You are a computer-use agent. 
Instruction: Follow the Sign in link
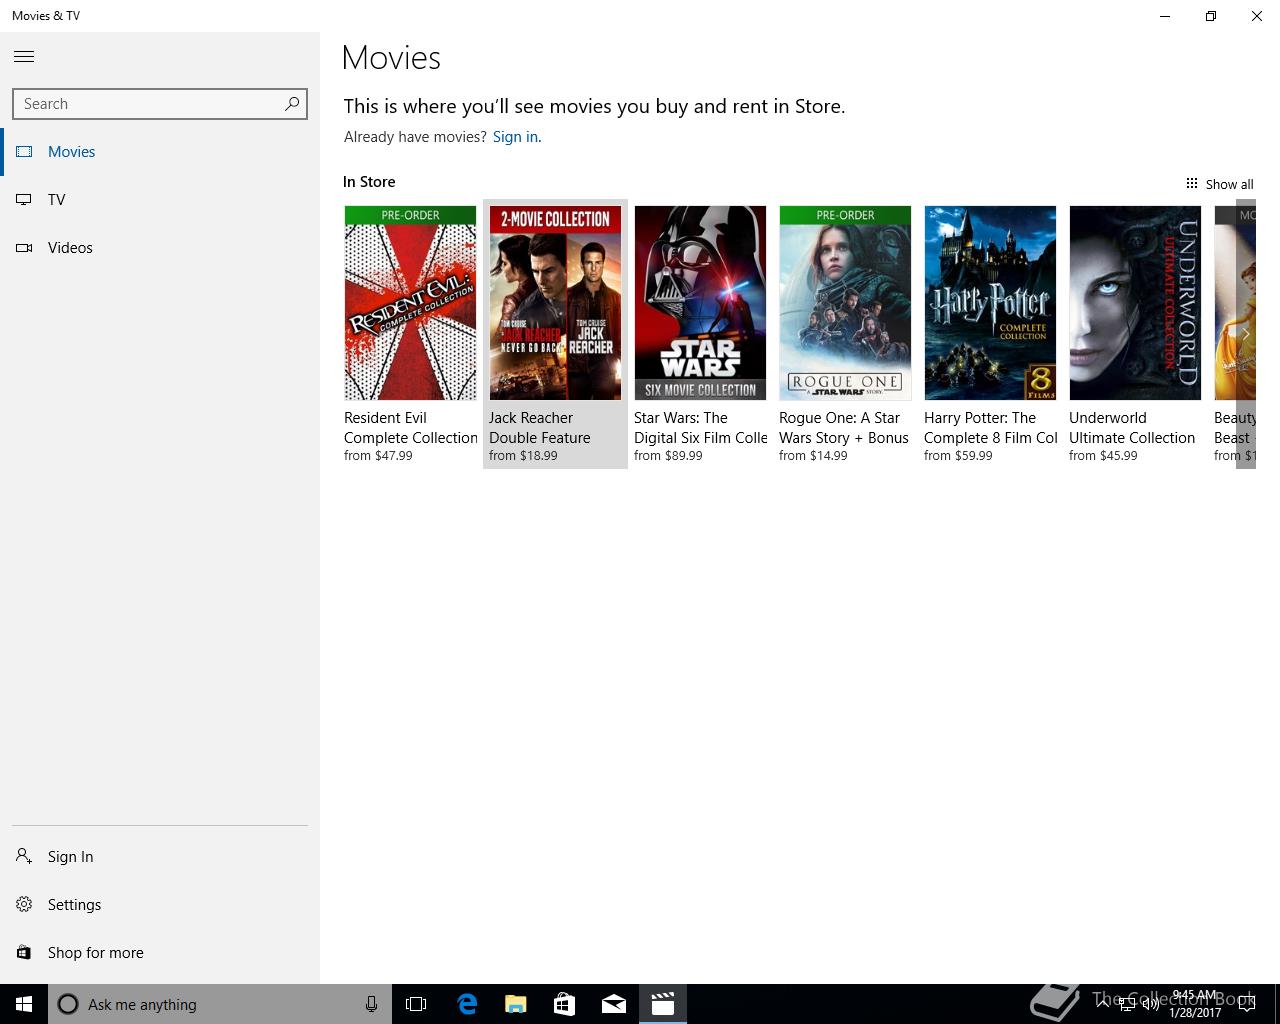[x=515, y=137]
